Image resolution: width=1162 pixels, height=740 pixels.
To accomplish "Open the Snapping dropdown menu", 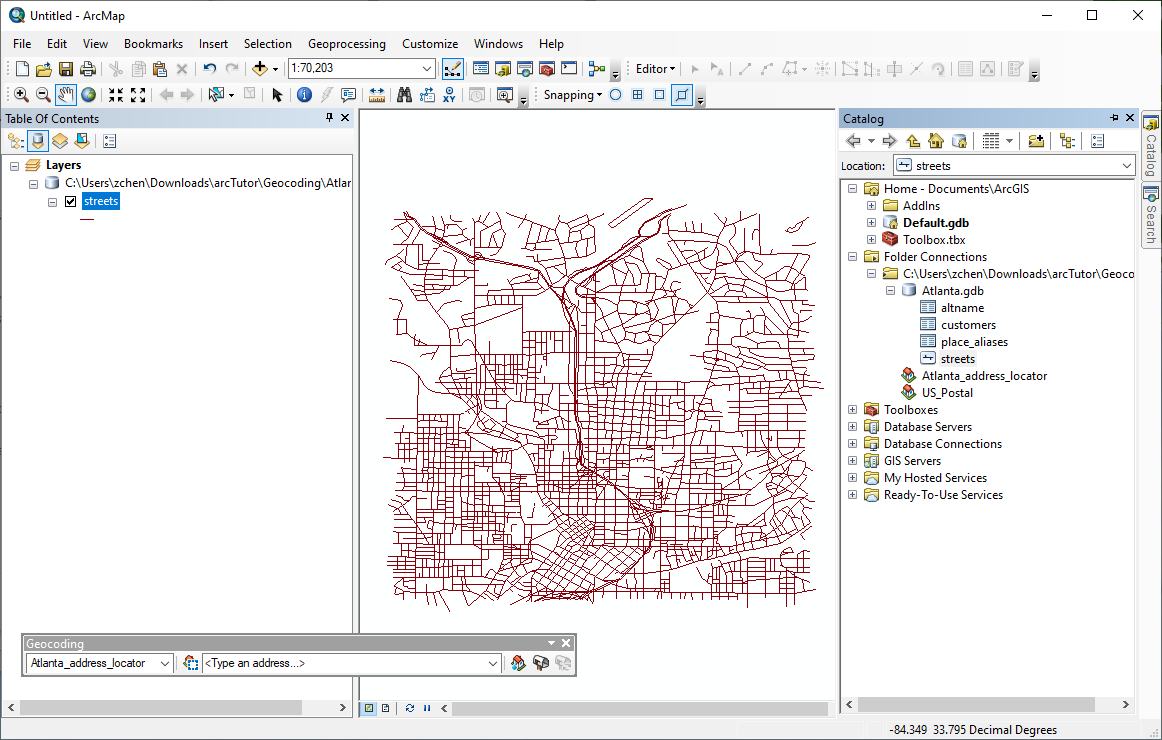I will click(573, 95).
